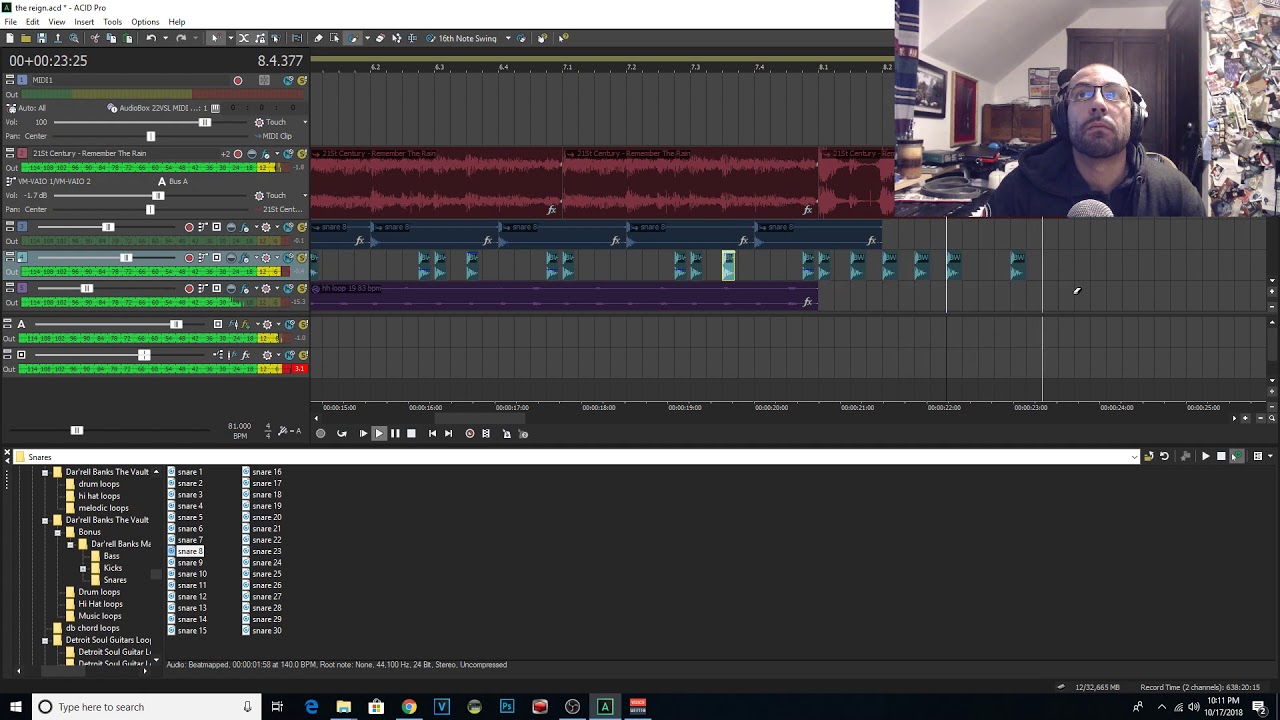Stop playback in transport bar
The image size is (1280, 720).
coord(411,433)
